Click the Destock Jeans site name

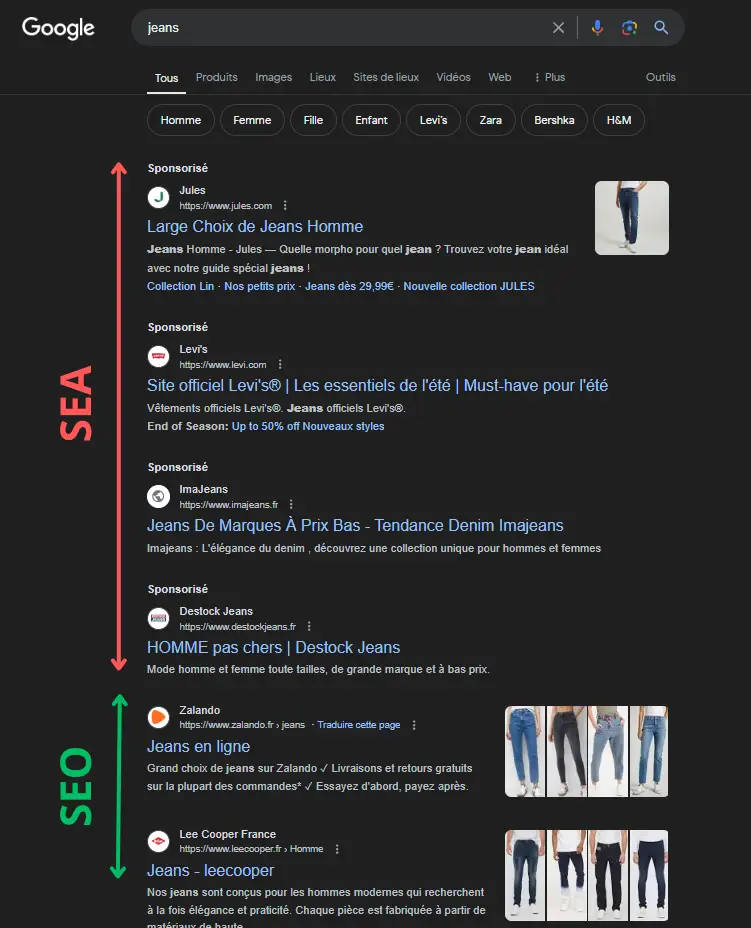[216, 611]
